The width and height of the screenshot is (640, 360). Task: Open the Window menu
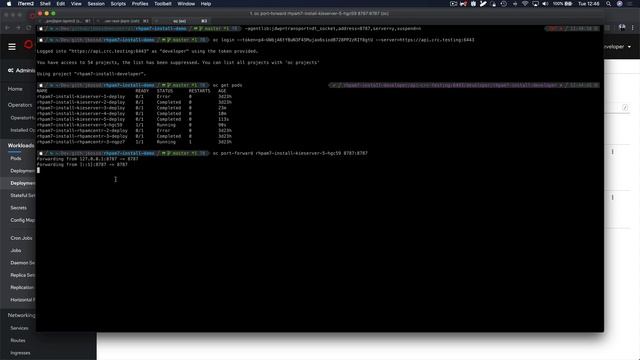coord(186,4)
